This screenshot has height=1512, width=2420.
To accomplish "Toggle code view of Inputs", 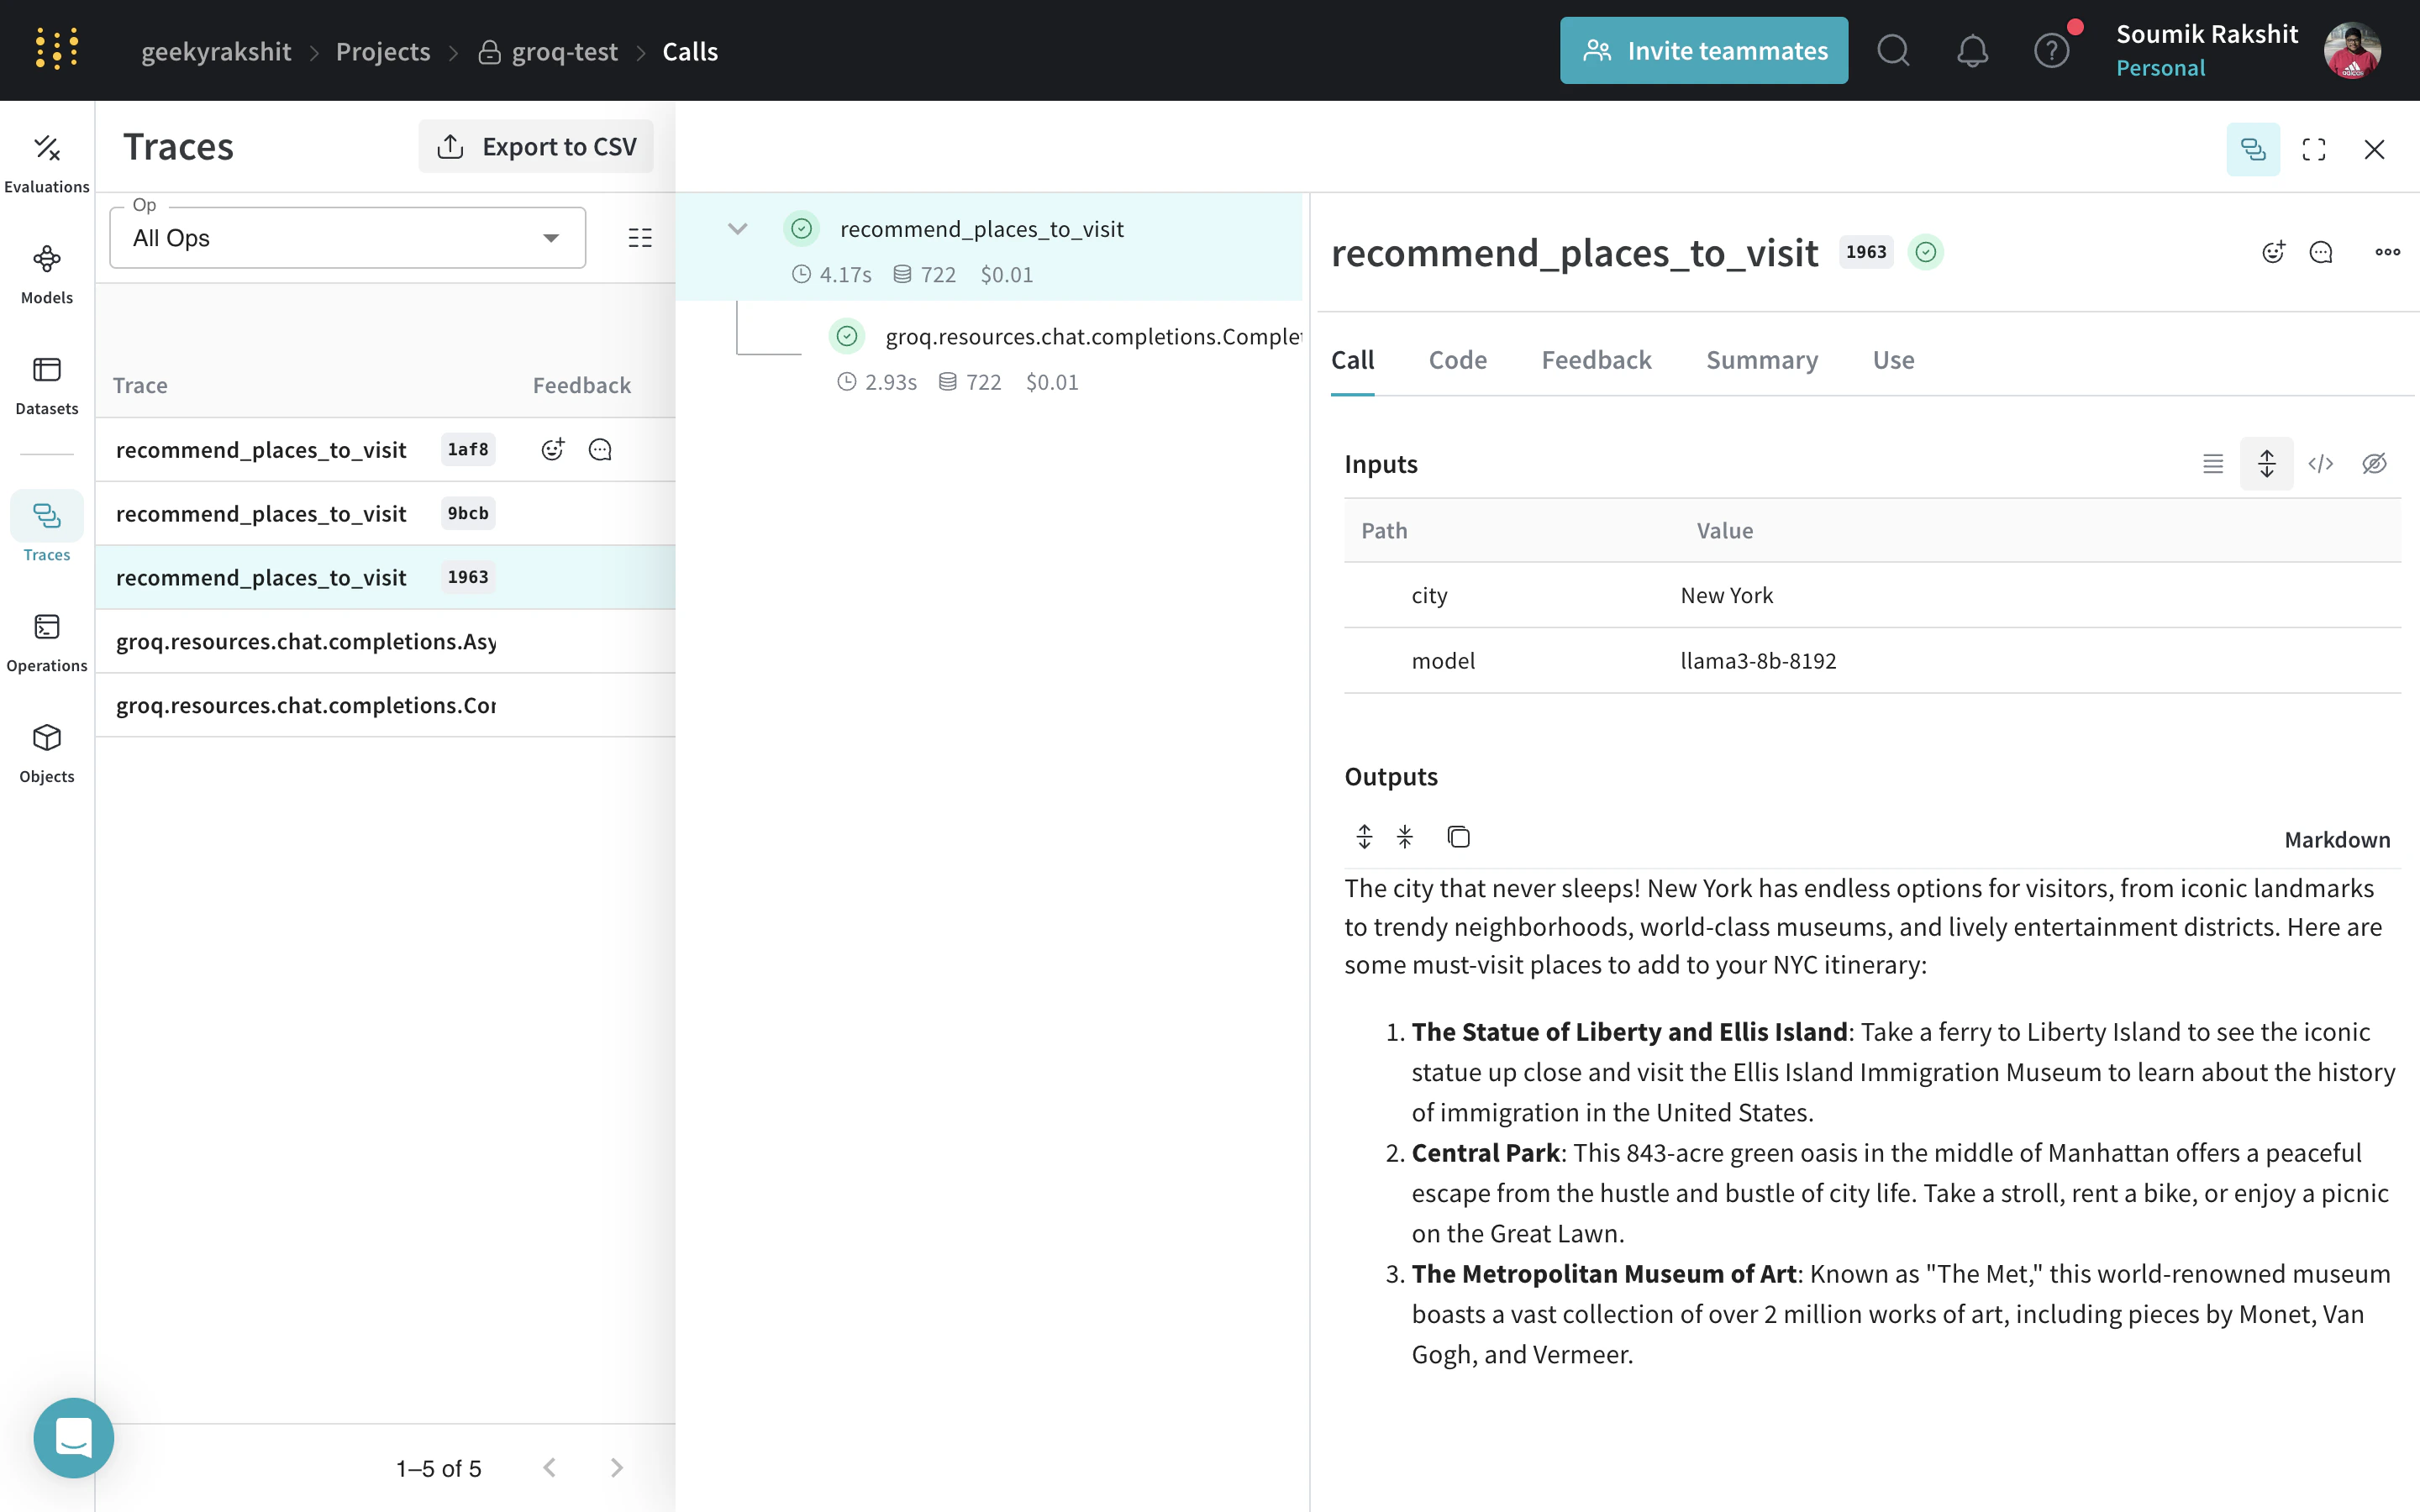I will tap(2320, 464).
